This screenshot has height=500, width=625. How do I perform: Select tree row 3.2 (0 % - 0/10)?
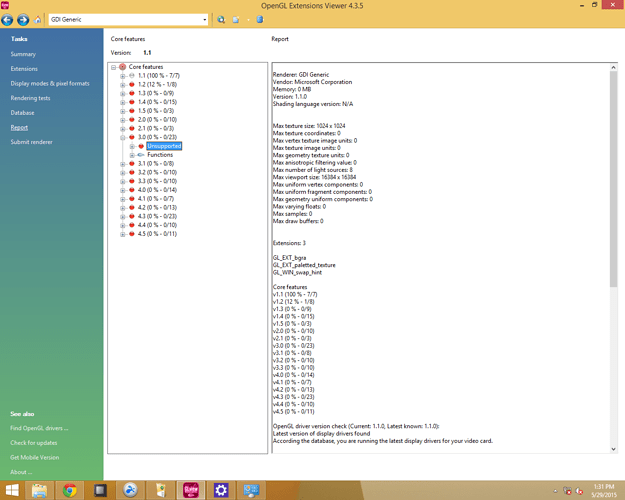(157, 172)
